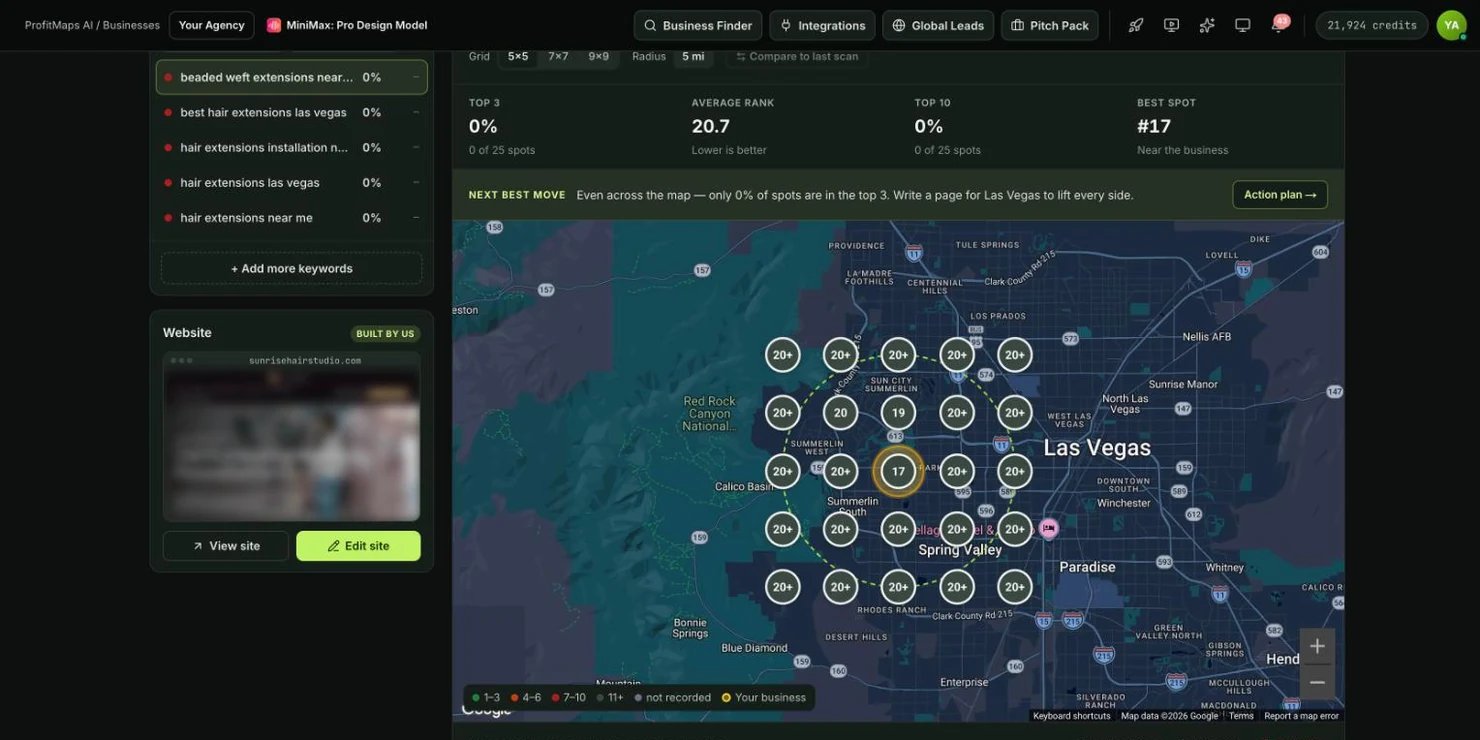The width and height of the screenshot is (1480, 740).
Task: Open the map Terms link
Action: pyautogui.click(x=1241, y=716)
